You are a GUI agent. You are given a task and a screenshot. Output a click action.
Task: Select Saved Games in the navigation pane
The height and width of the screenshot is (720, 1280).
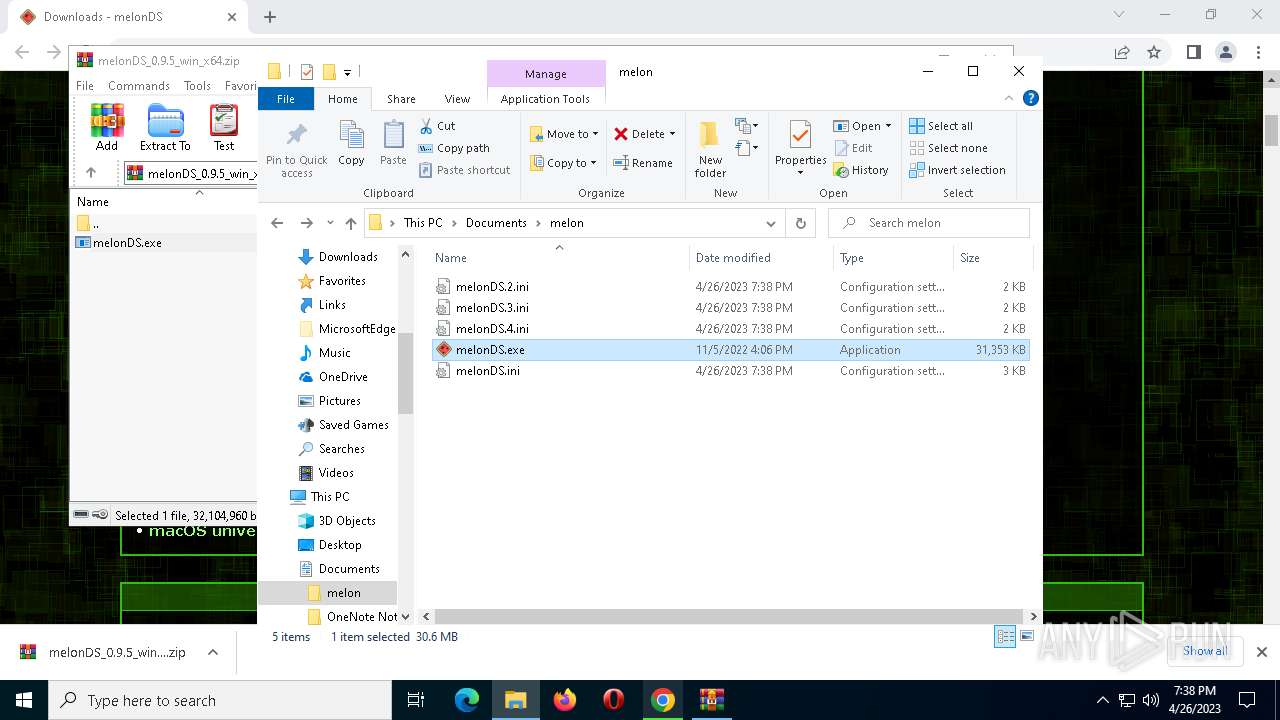[x=343, y=425]
